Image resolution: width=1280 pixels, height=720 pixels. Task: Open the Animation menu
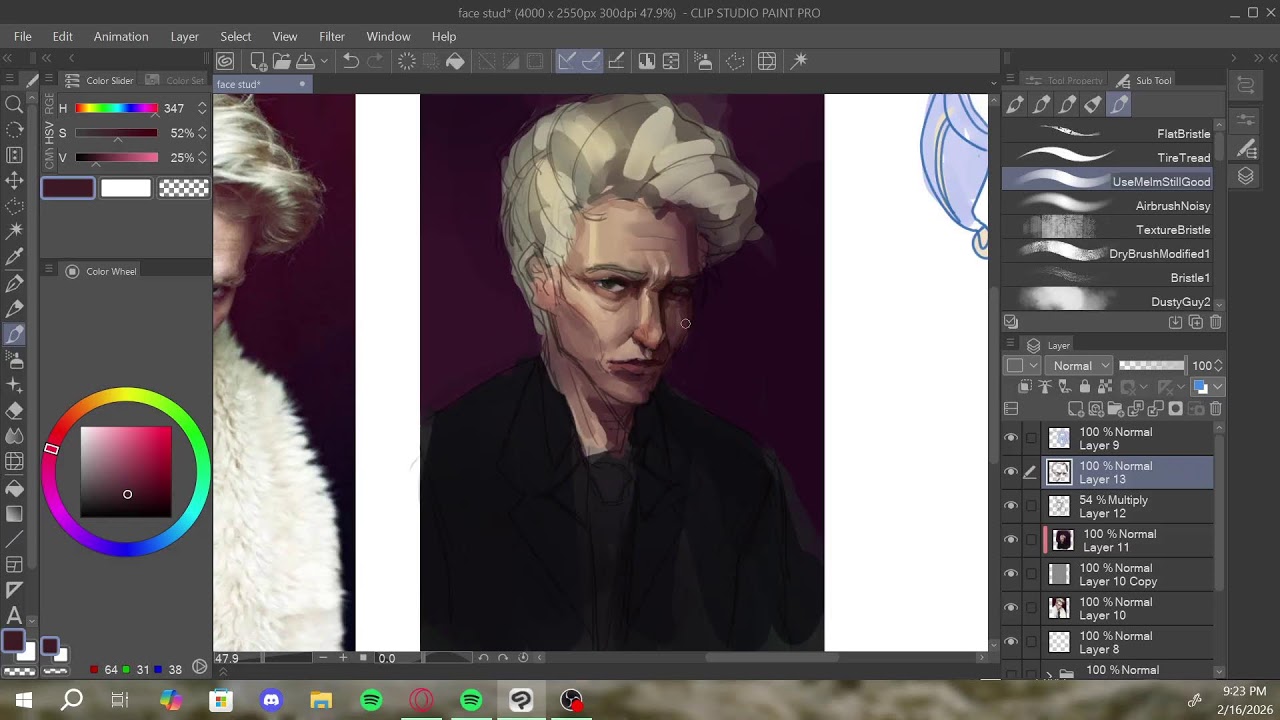point(121,36)
